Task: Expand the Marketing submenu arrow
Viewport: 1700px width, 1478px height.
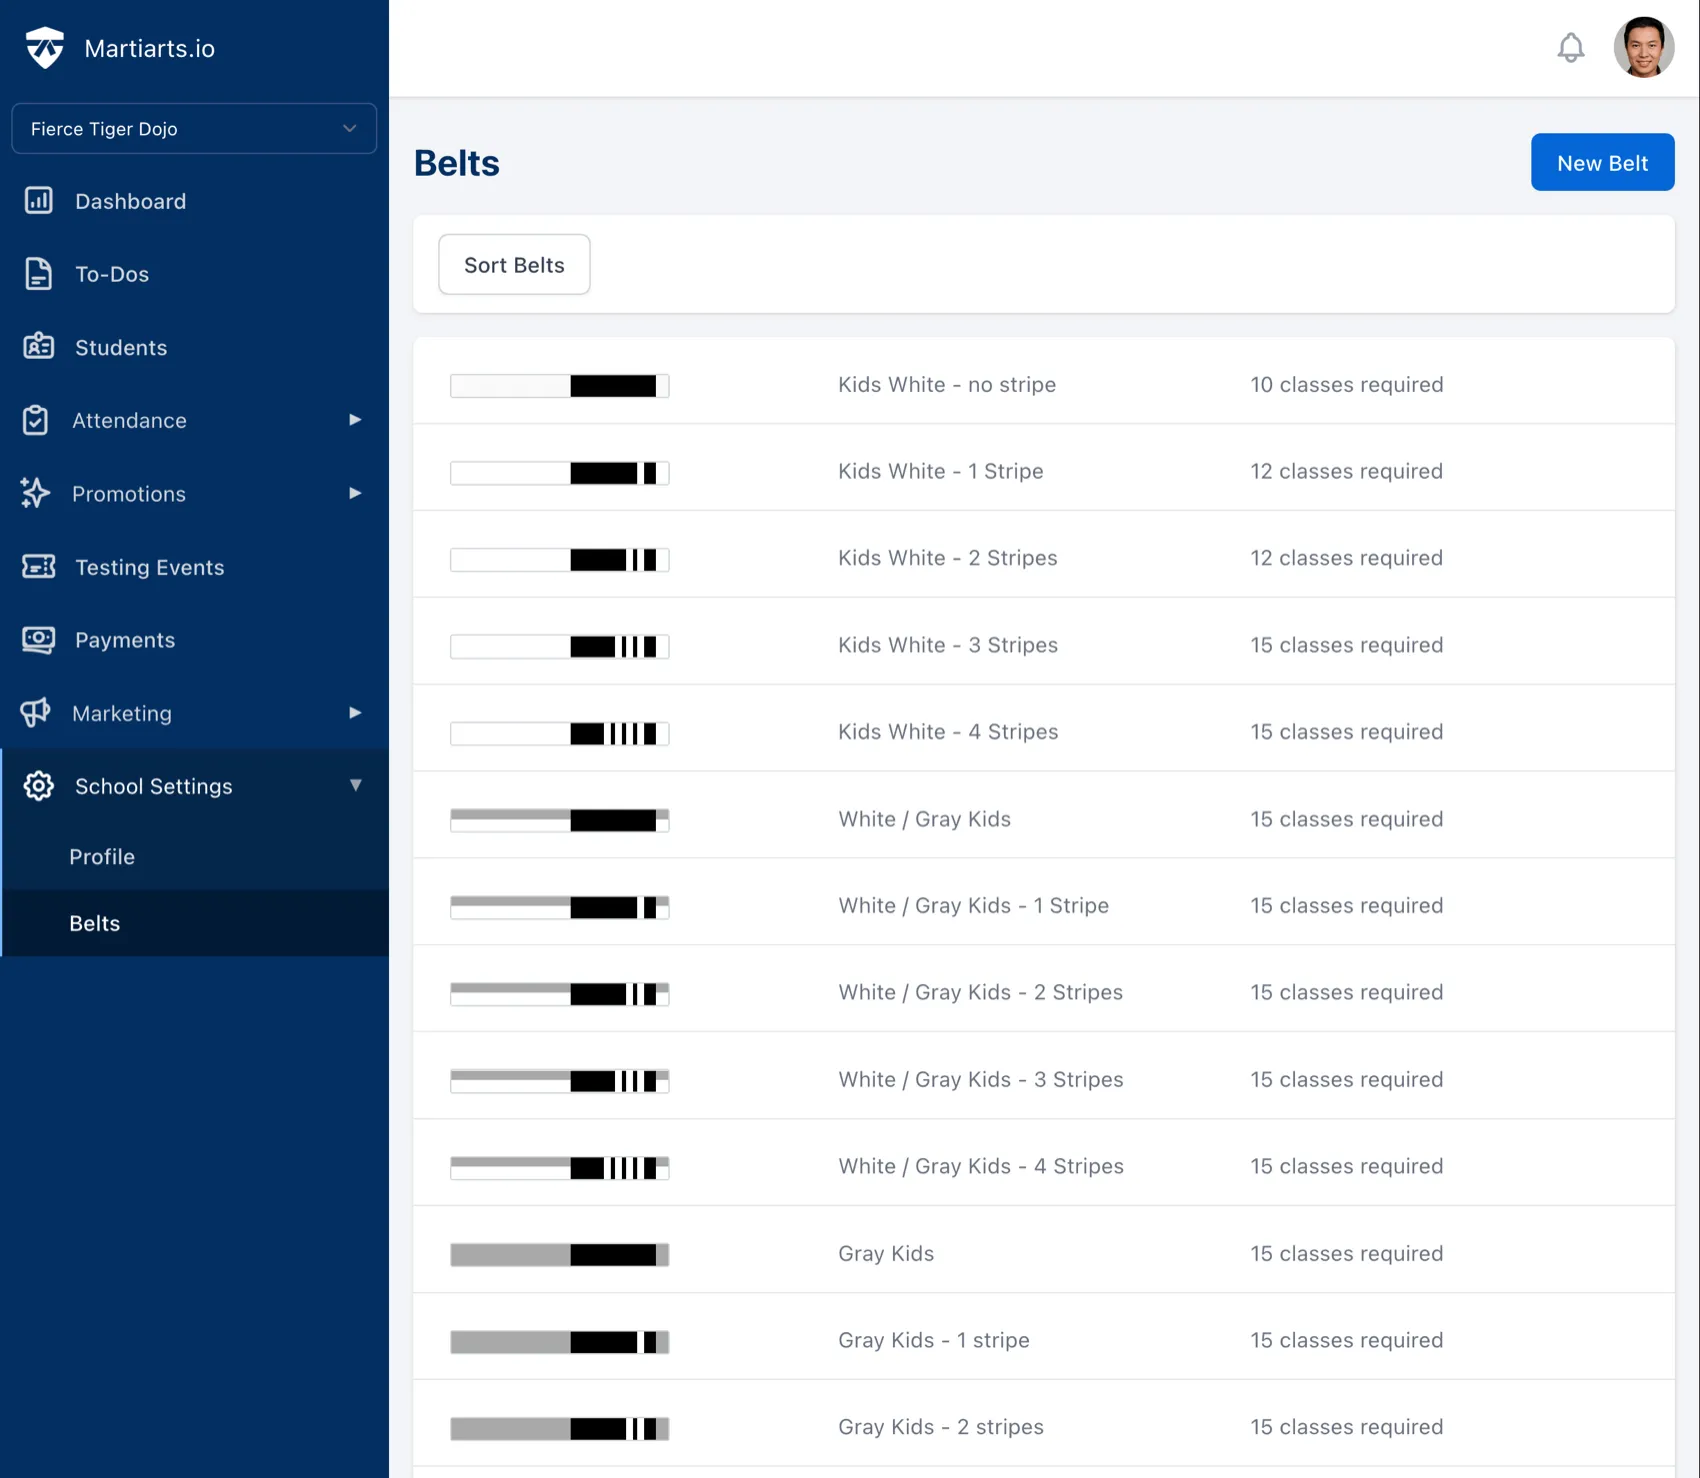Action: click(x=354, y=713)
